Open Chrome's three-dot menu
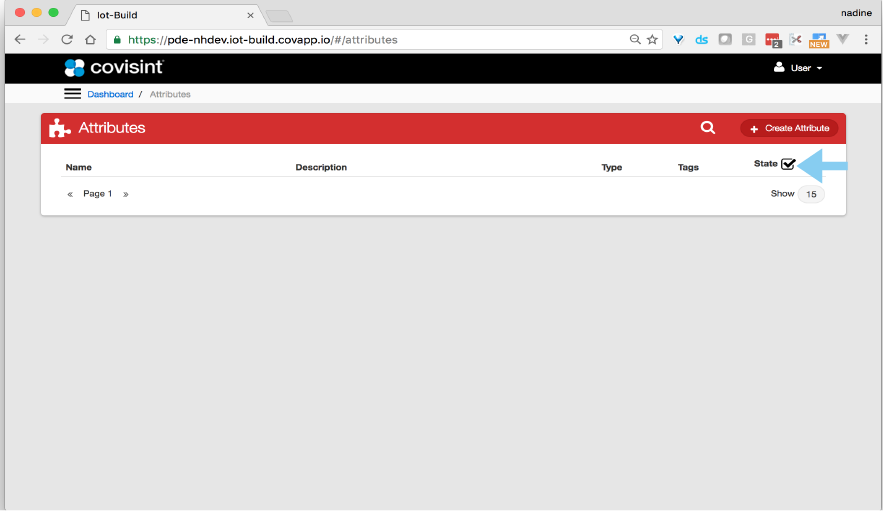883x511 pixels. coord(865,40)
